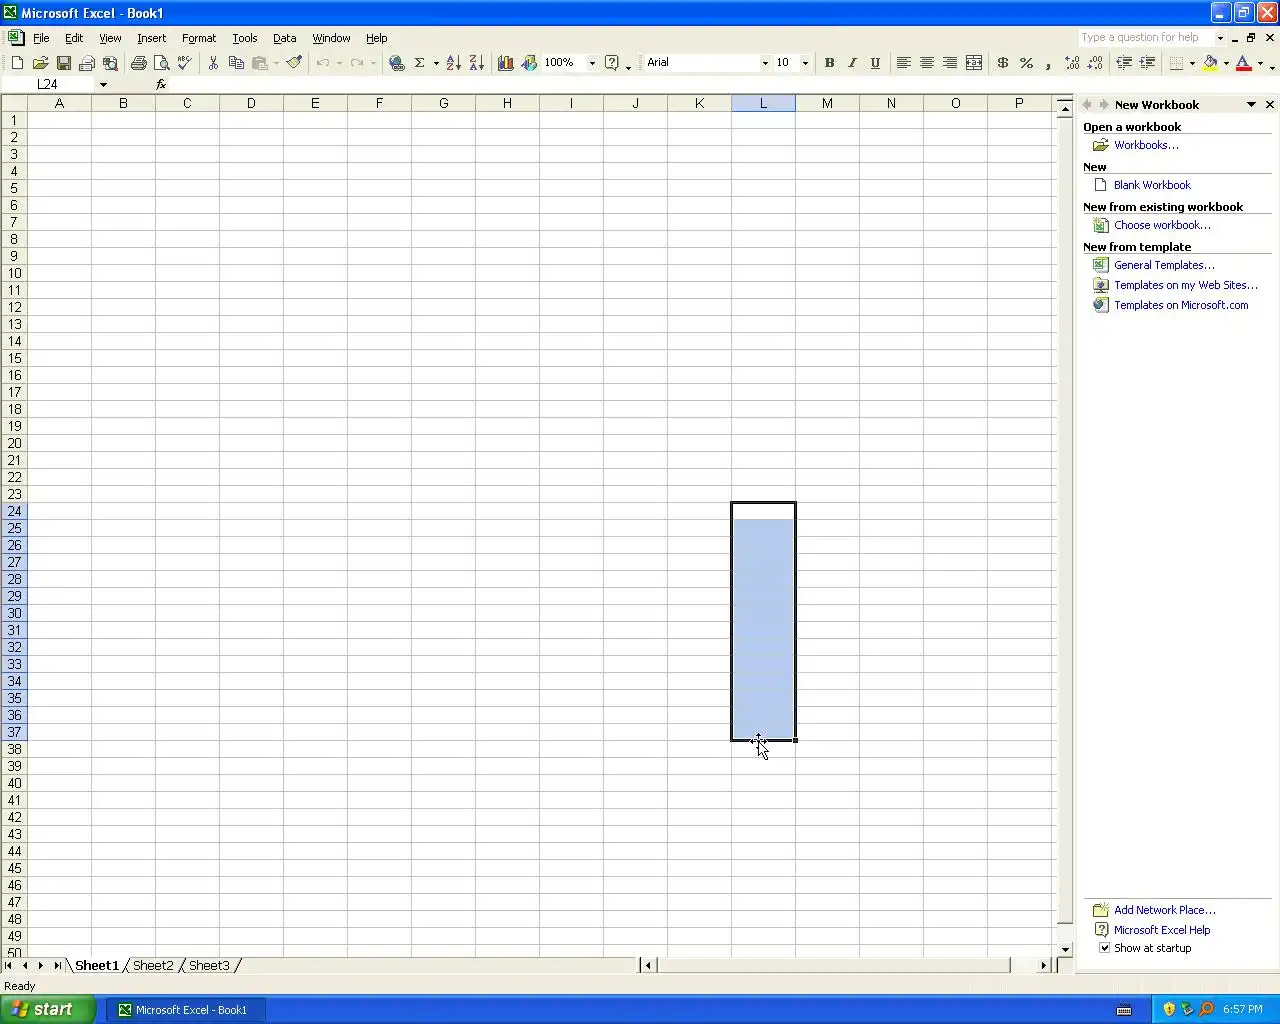Open the Zoom percentage dropdown
Screen dimensions: 1280x1024
tap(592, 63)
